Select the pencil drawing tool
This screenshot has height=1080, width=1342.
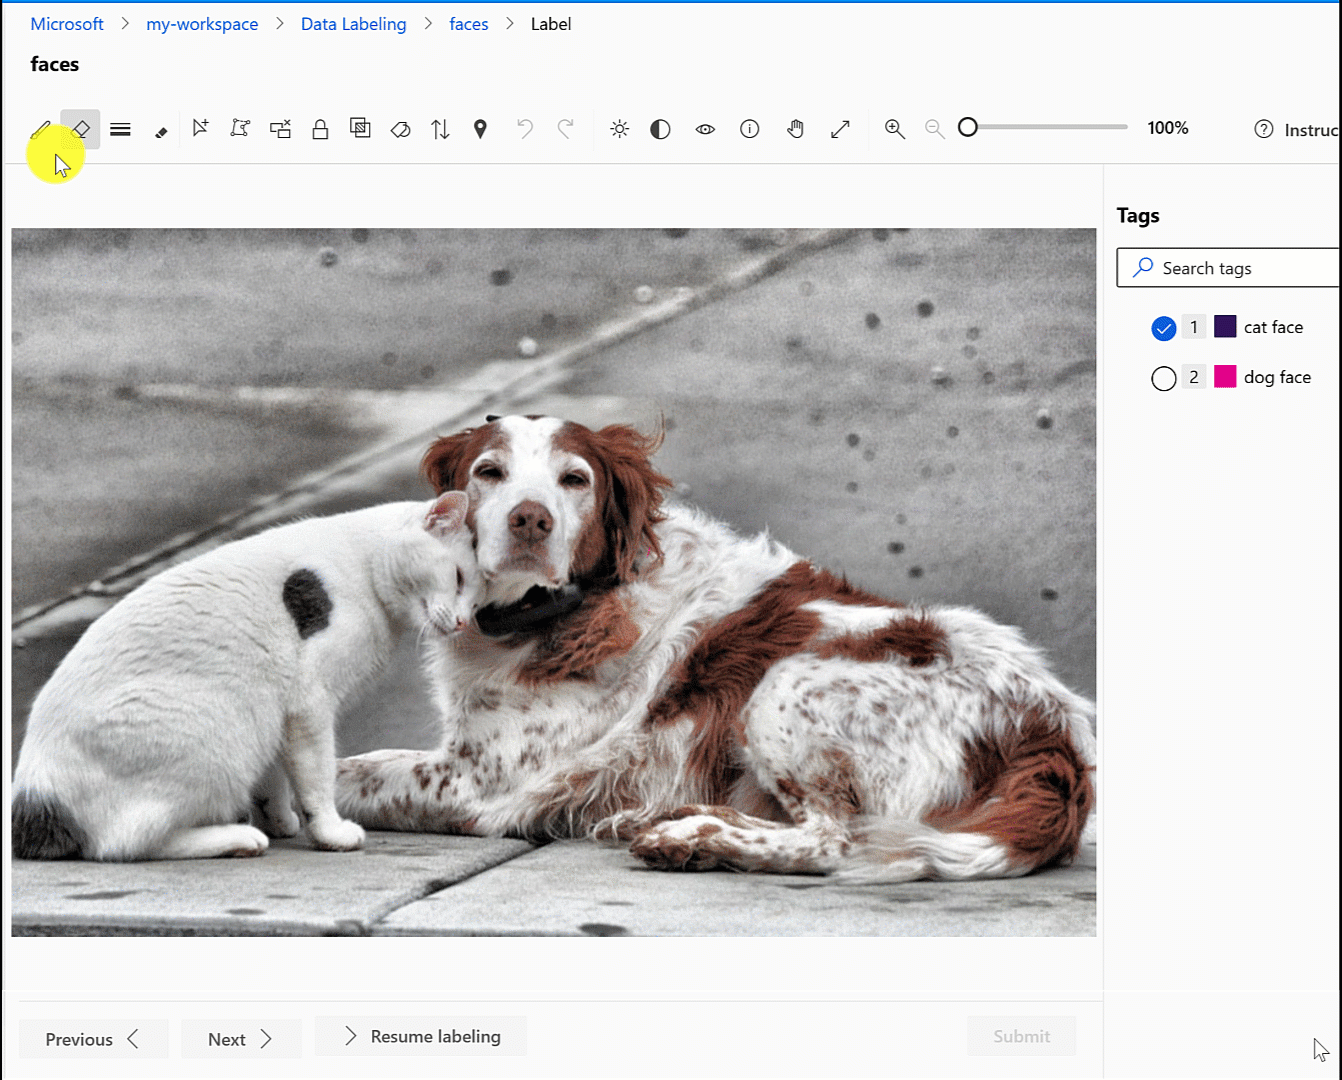(41, 130)
